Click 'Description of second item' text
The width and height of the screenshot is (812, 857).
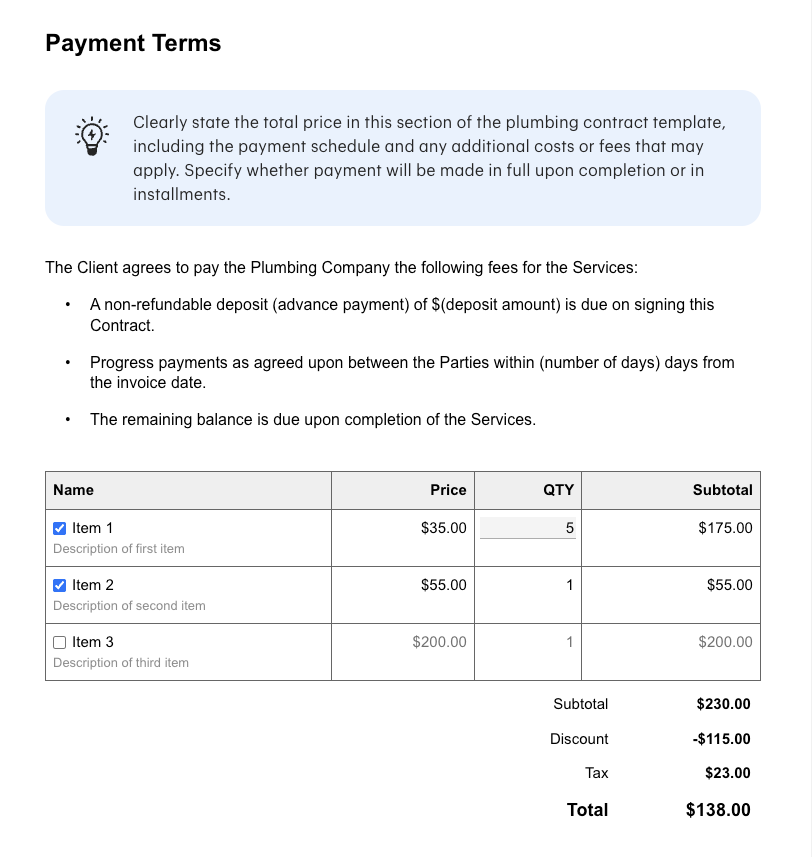[x=129, y=606]
